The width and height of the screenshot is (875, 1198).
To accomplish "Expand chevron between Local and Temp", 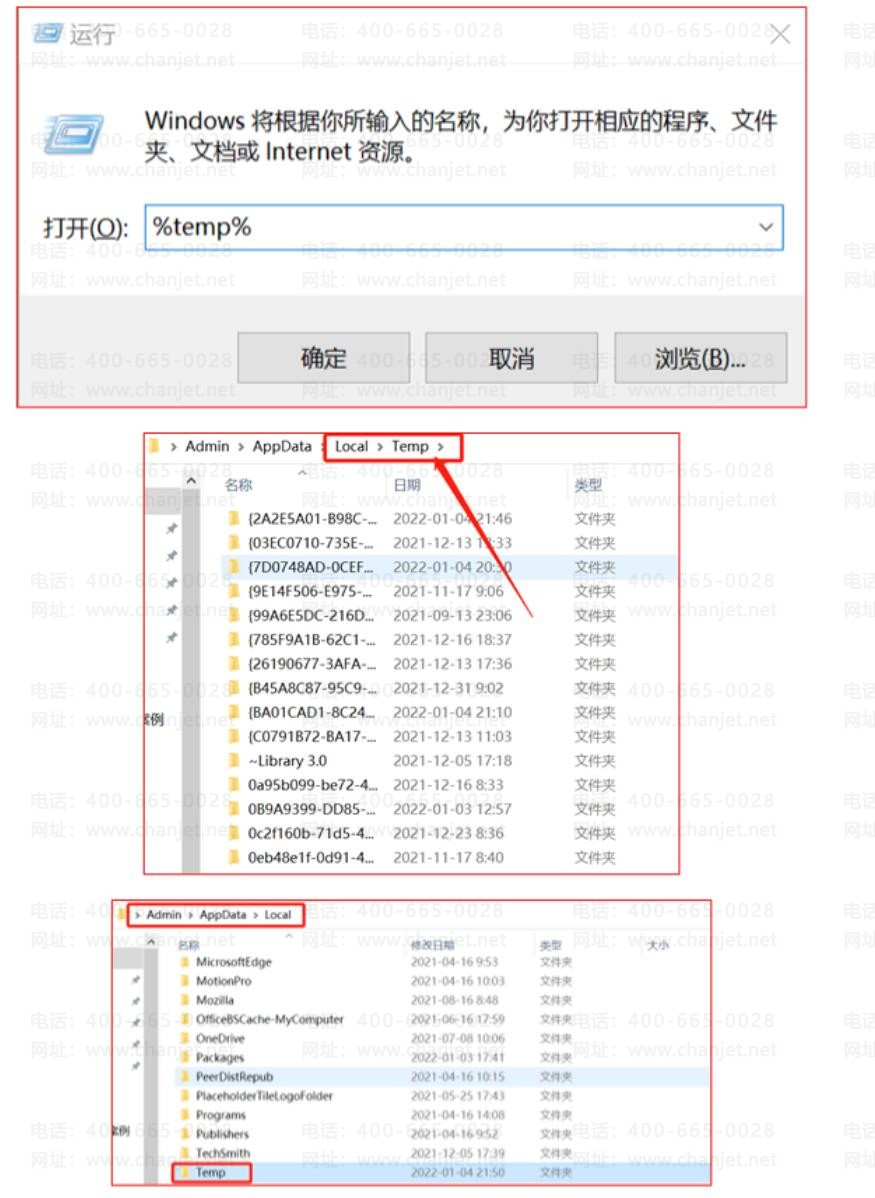I will pos(380,447).
